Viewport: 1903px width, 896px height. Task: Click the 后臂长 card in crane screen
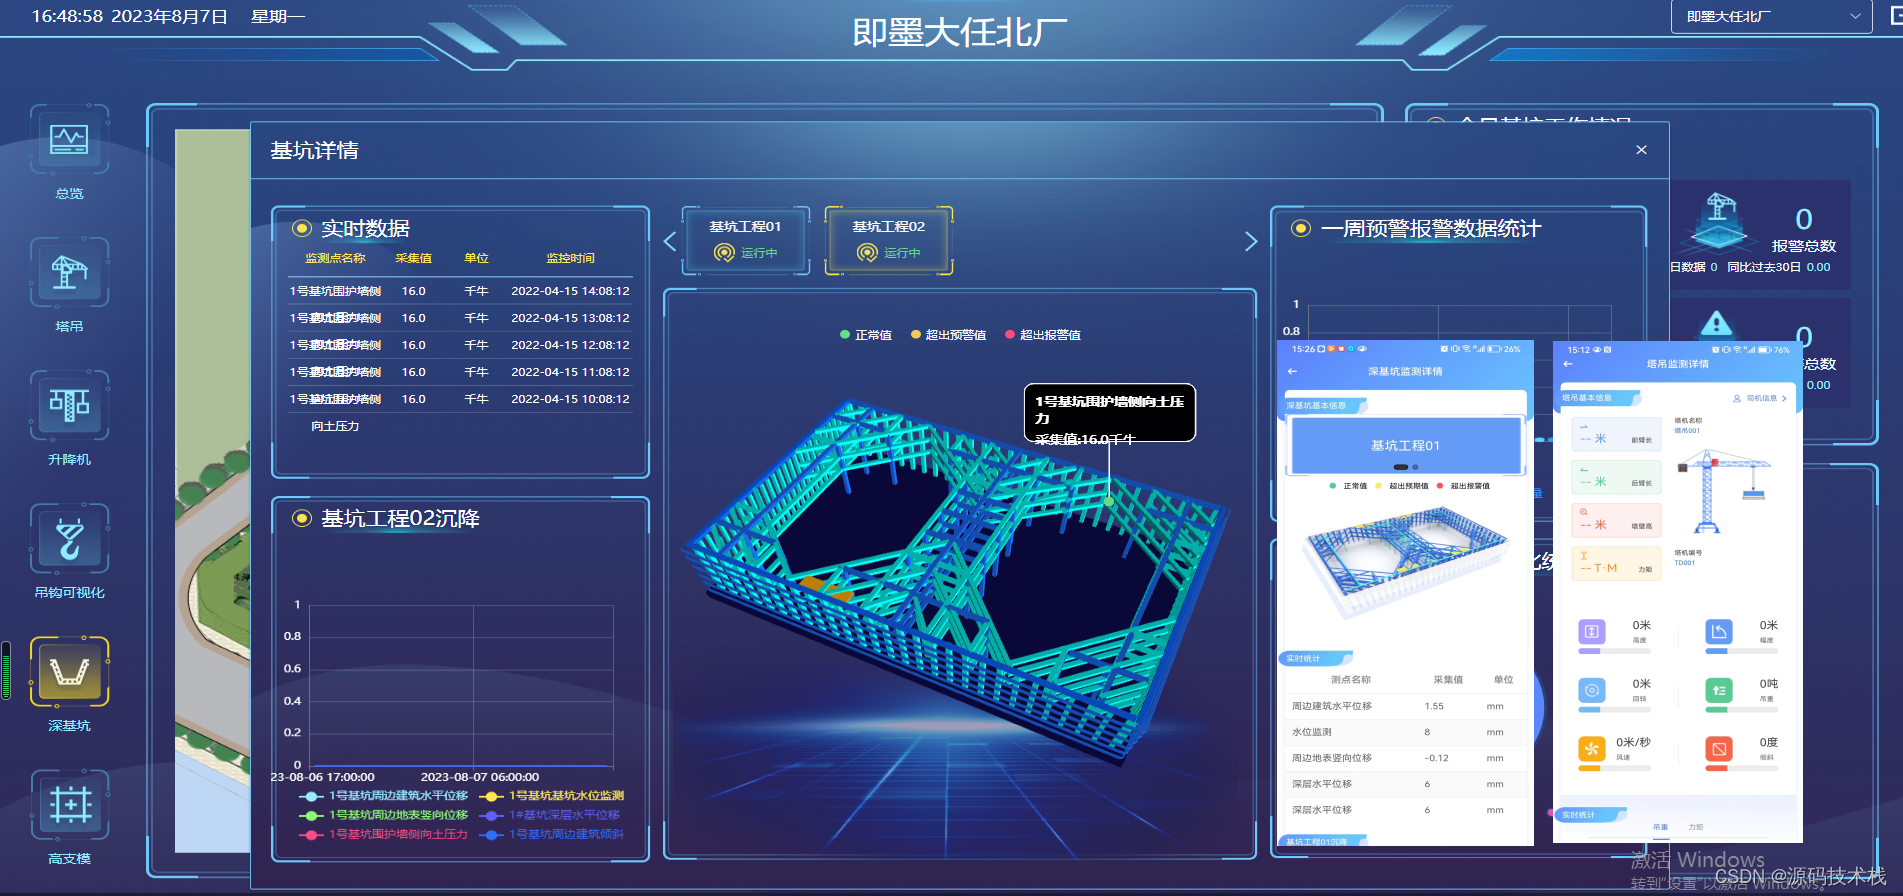click(1616, 478)
